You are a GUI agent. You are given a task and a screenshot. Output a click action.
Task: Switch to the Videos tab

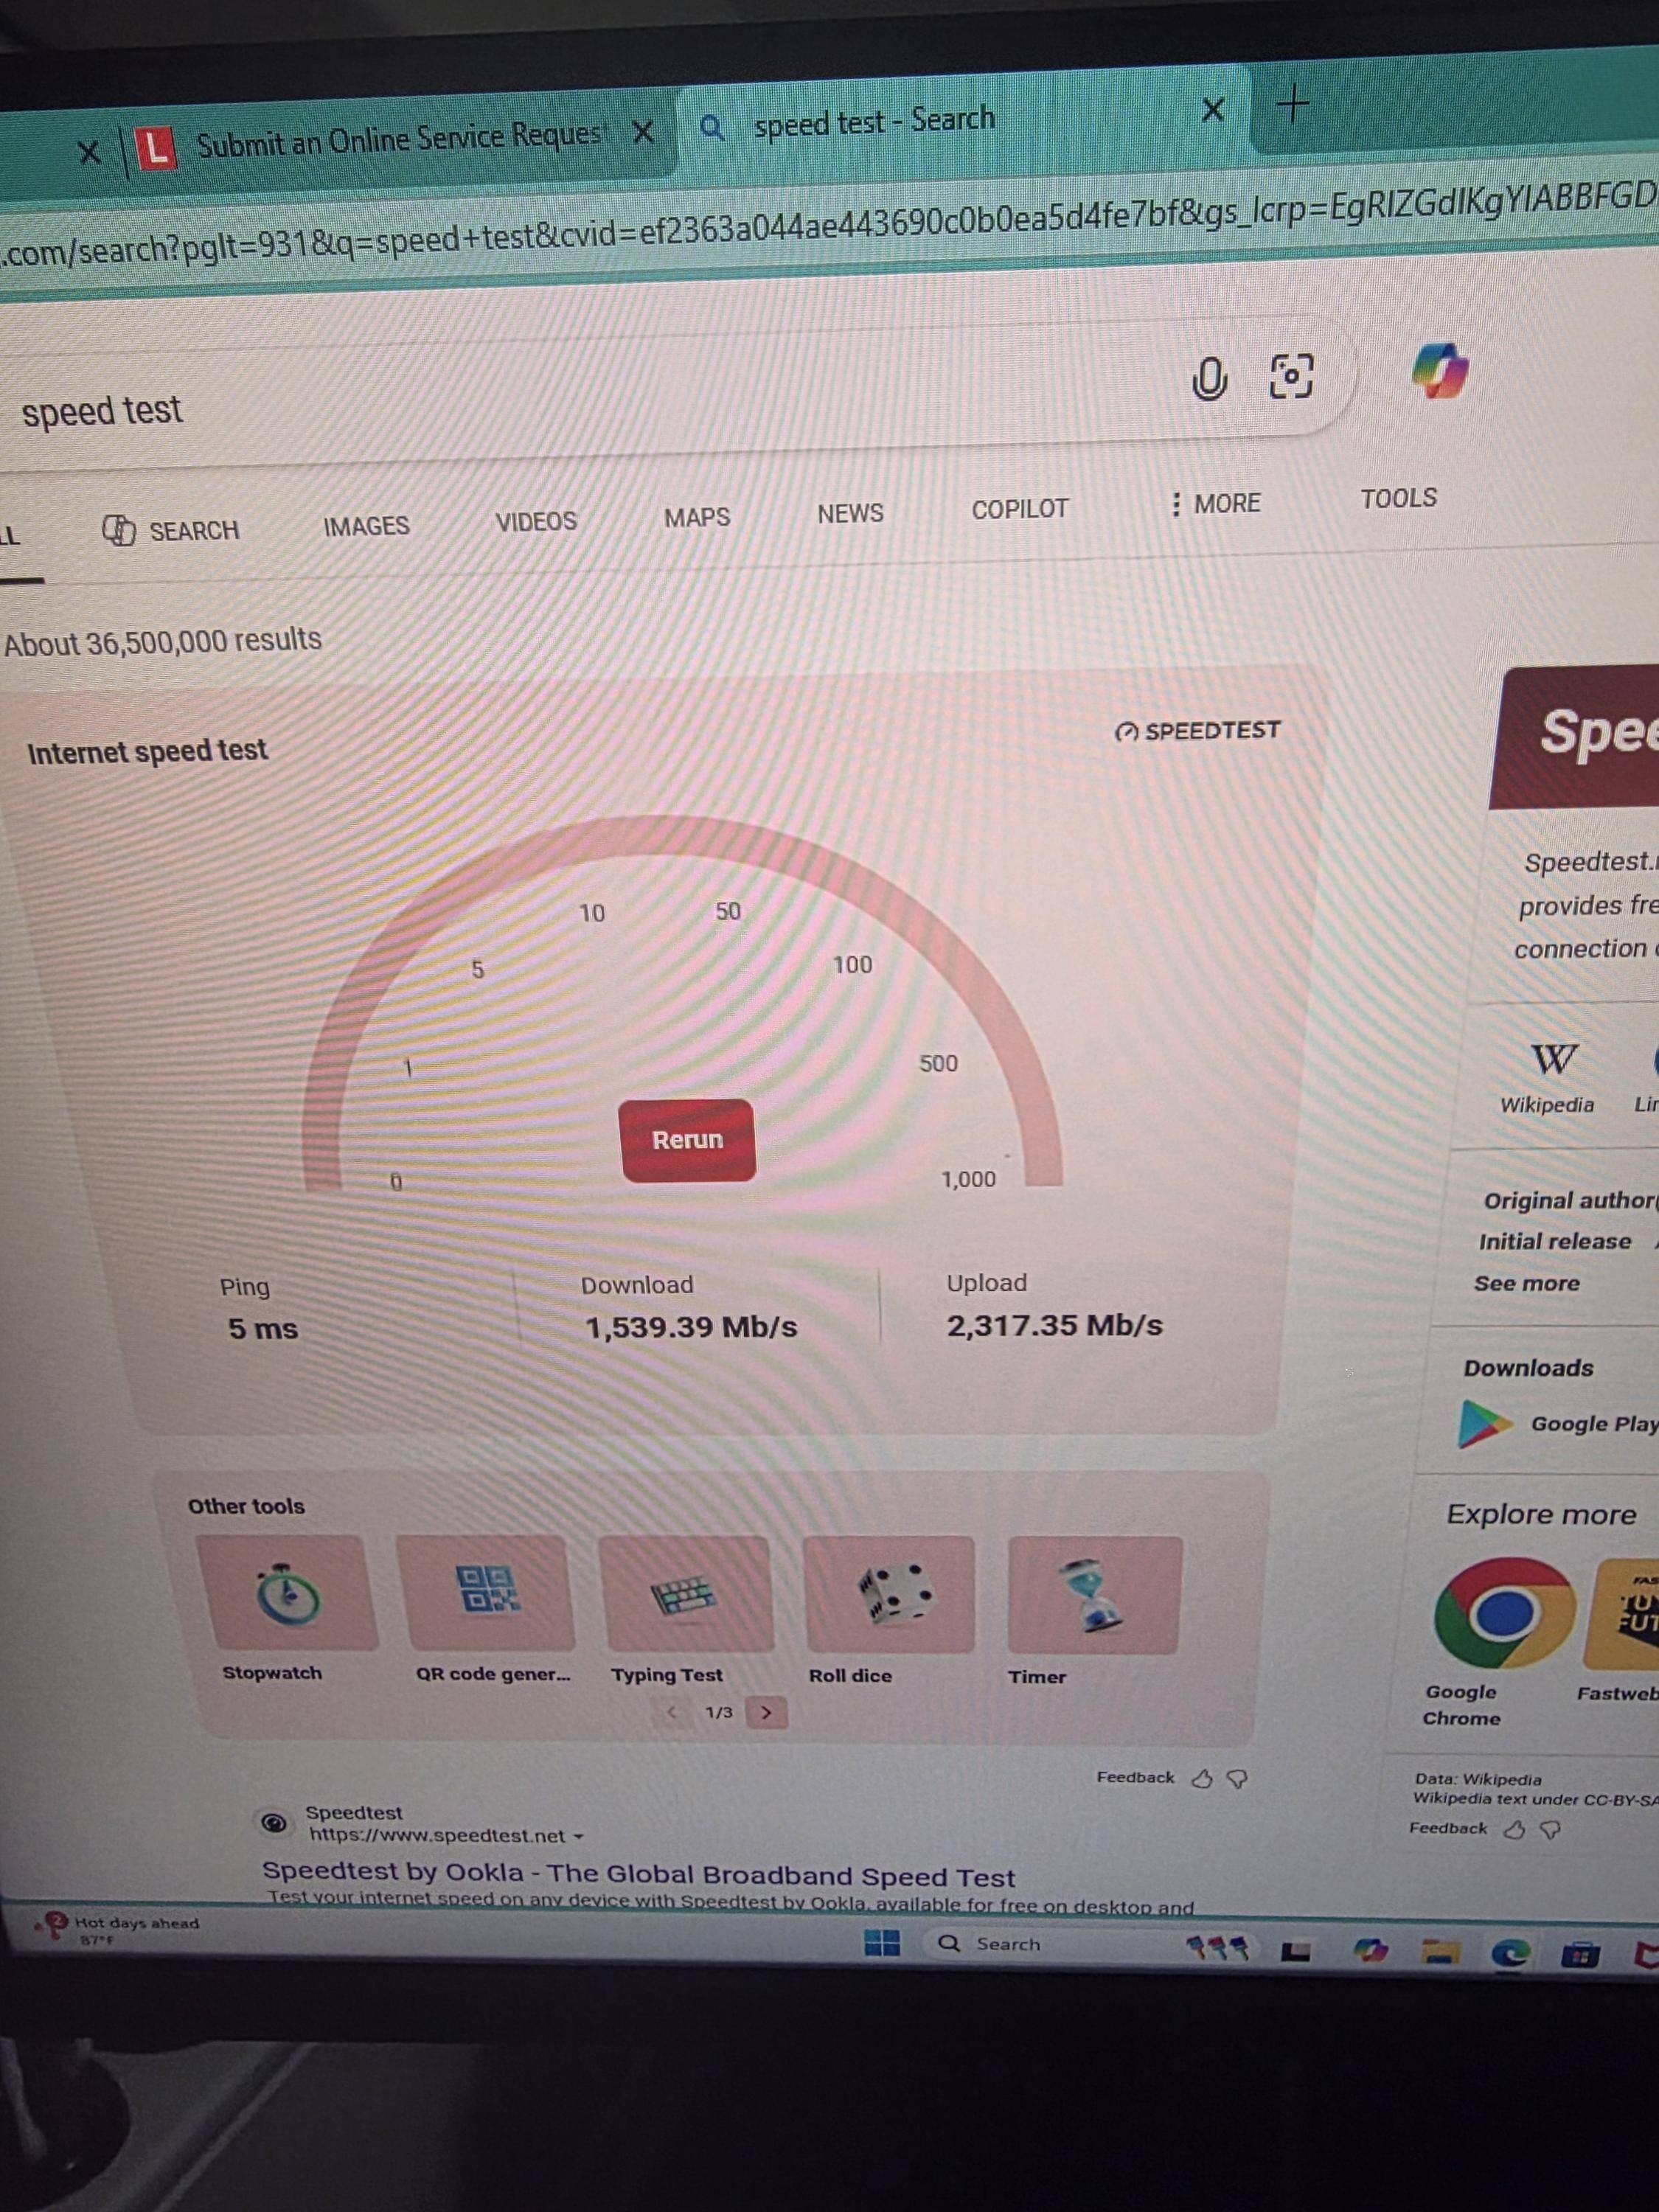[x=536, y=522]
